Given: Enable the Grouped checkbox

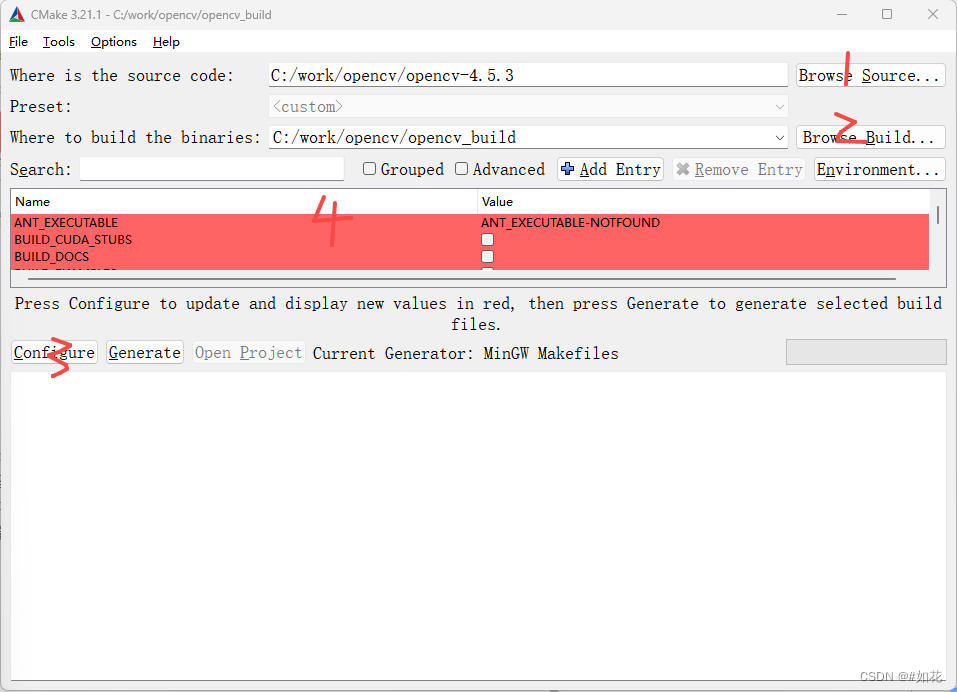Looking at the screenshot, I should click(x=369, y=169).
